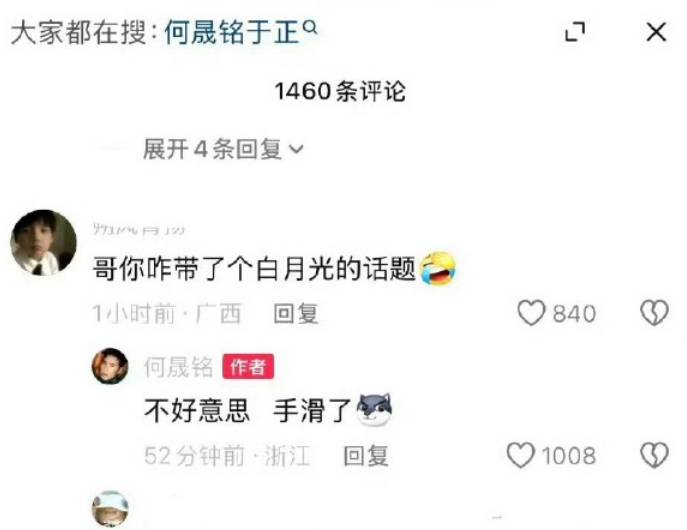Search the trending term 何晟铭于正

[x=232, y=32]
